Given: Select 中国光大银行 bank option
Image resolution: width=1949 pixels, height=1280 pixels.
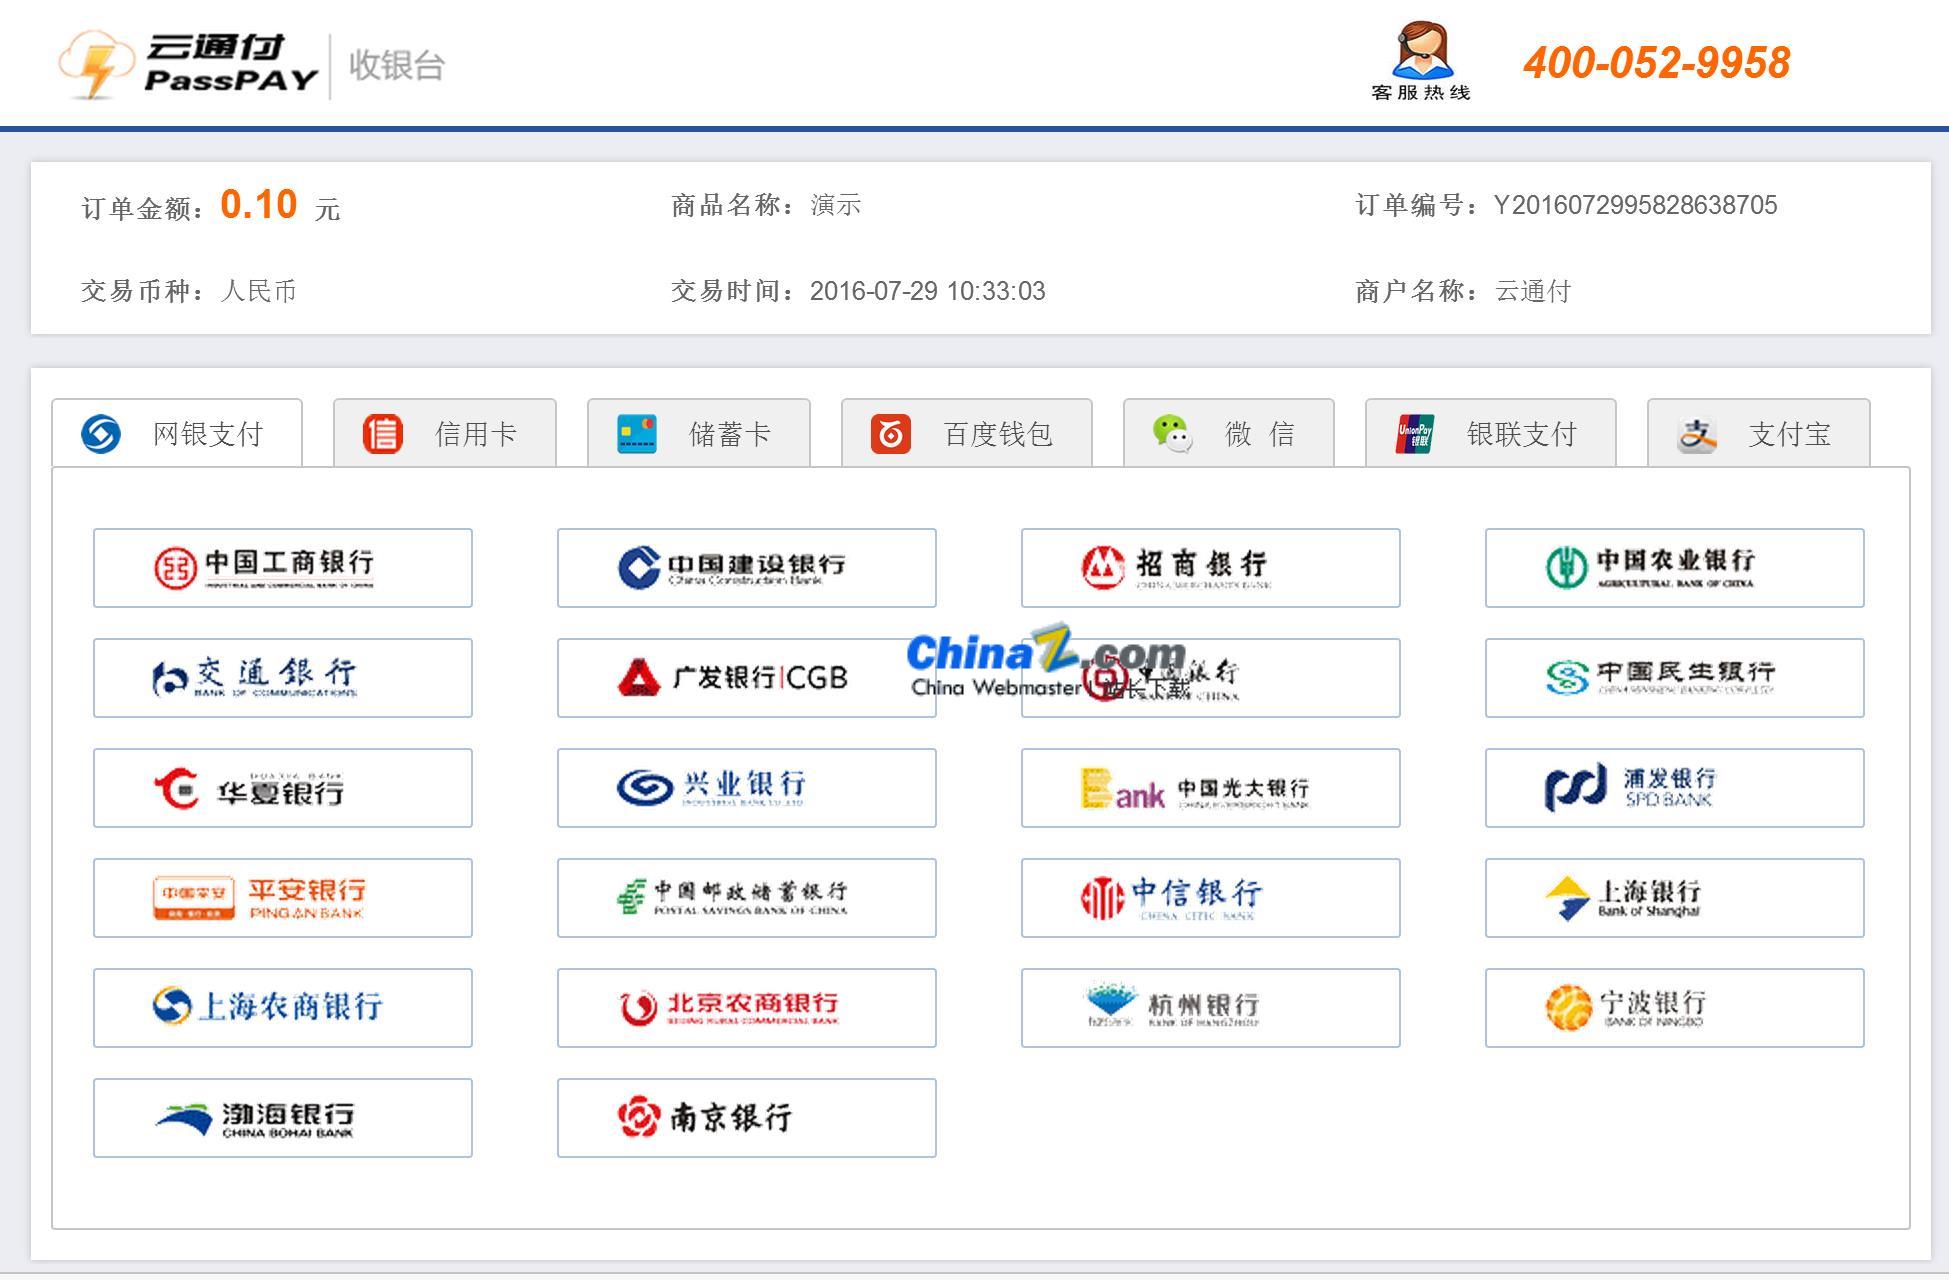Looking at the screenshot, I should (1211, 788).
